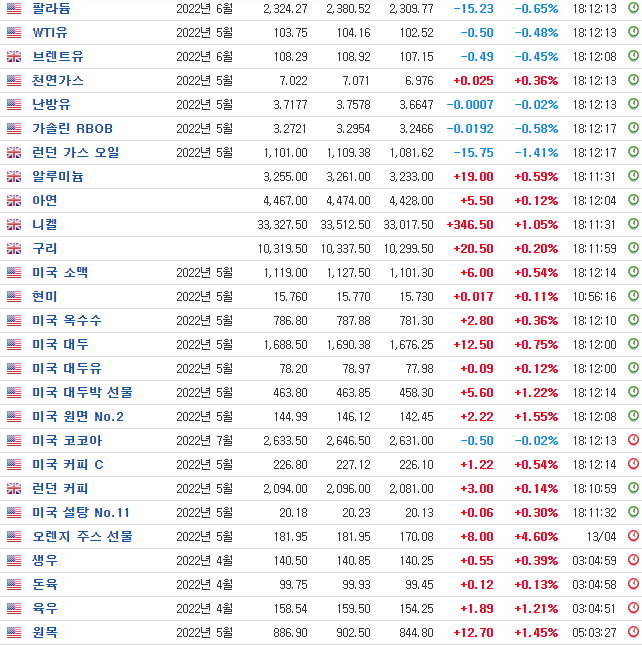Screen dimensions: 642x645
Task: Select the +346.50 change value for 니켈
Action: [470, 225]
